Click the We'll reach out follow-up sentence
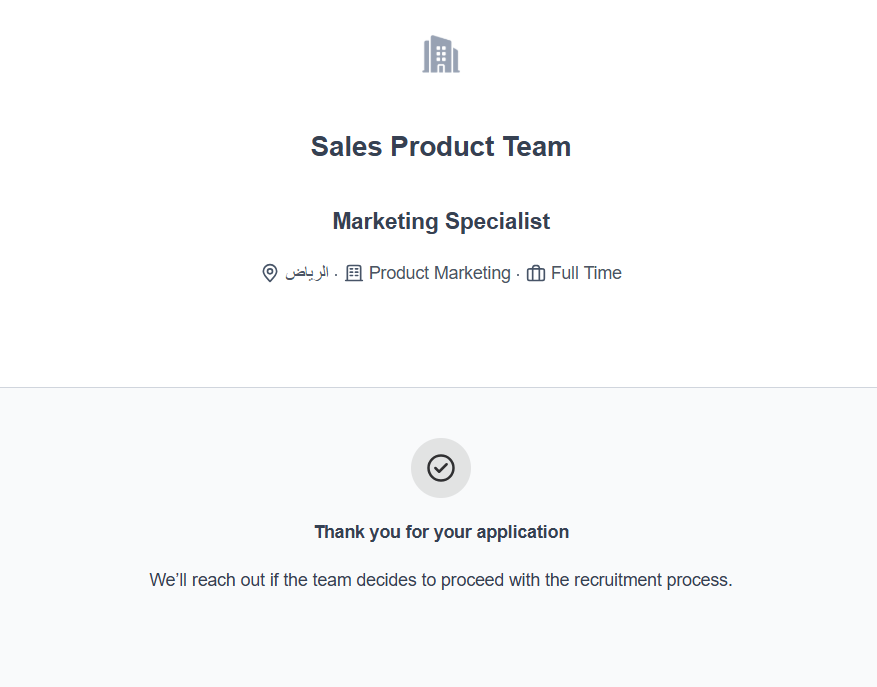877x687 pixels. 441,580
